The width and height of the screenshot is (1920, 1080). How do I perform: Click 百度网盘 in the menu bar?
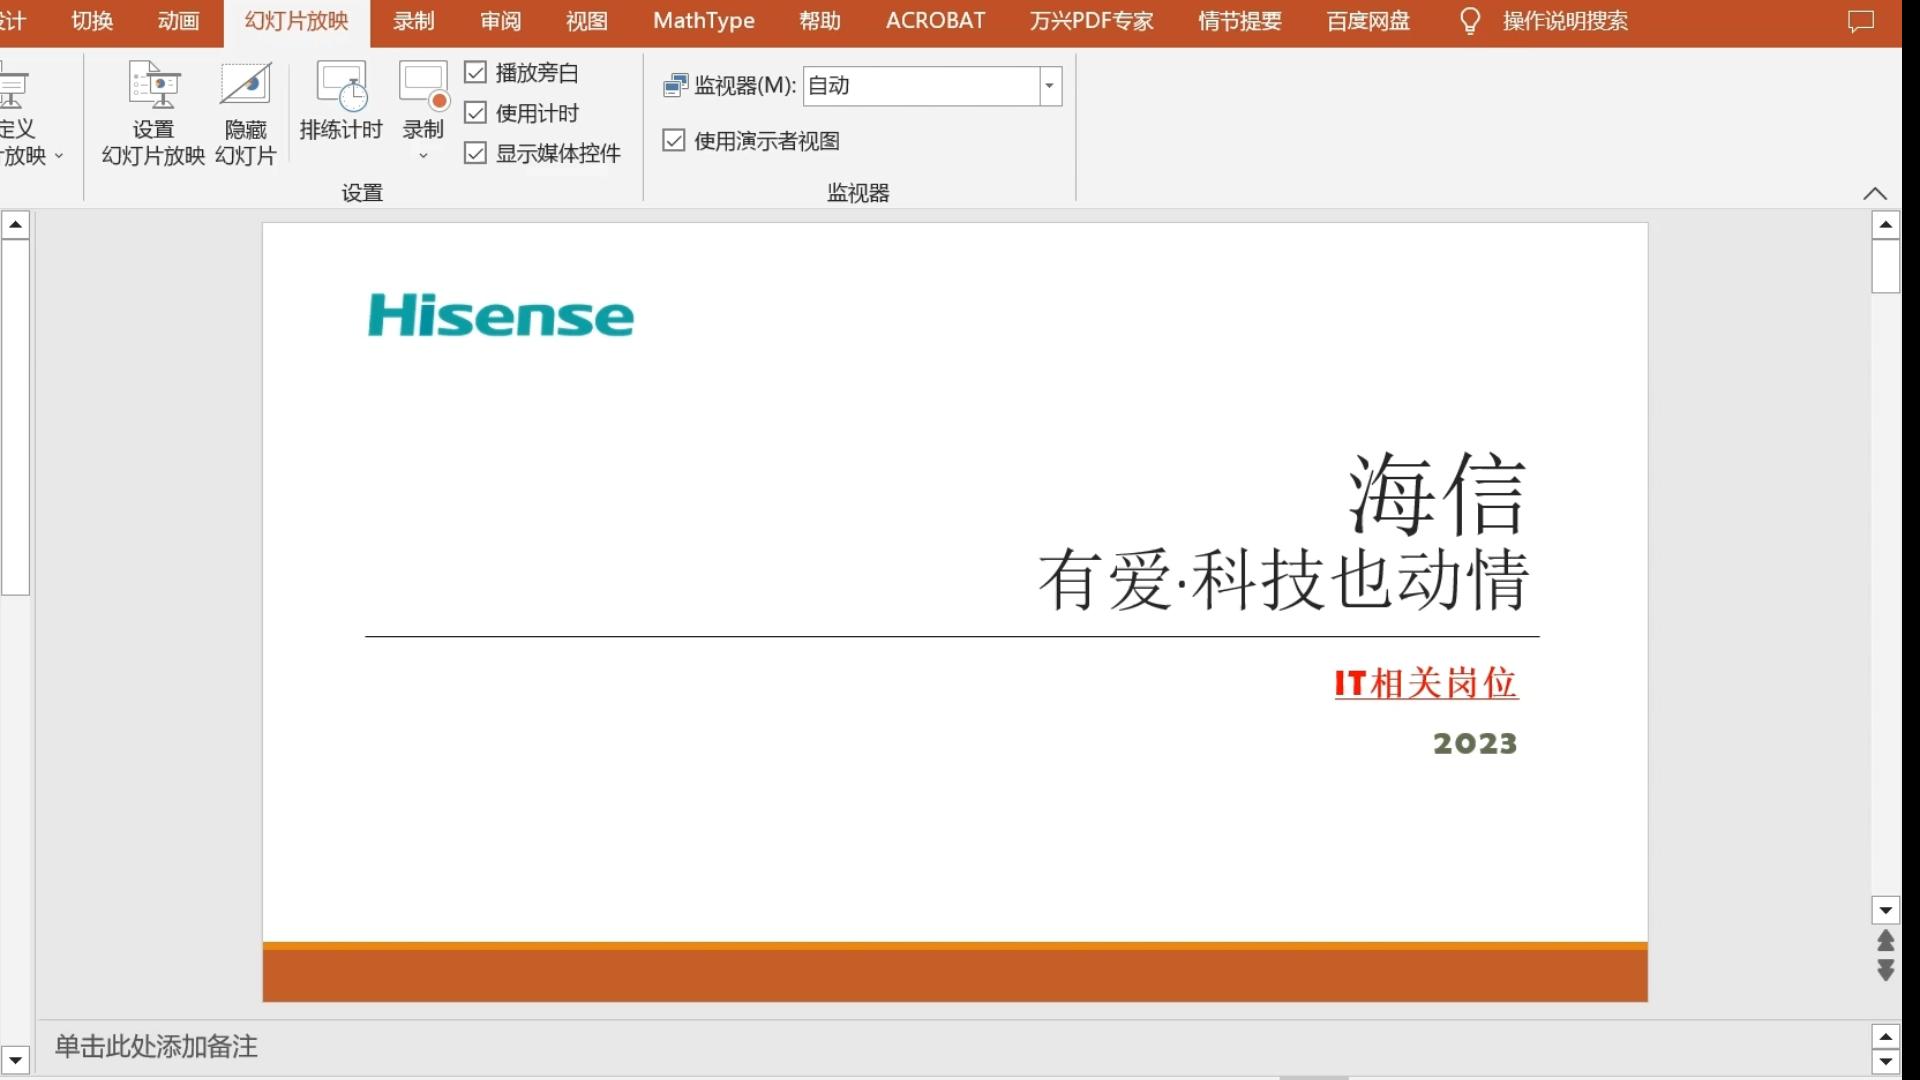pos(1366,20)
